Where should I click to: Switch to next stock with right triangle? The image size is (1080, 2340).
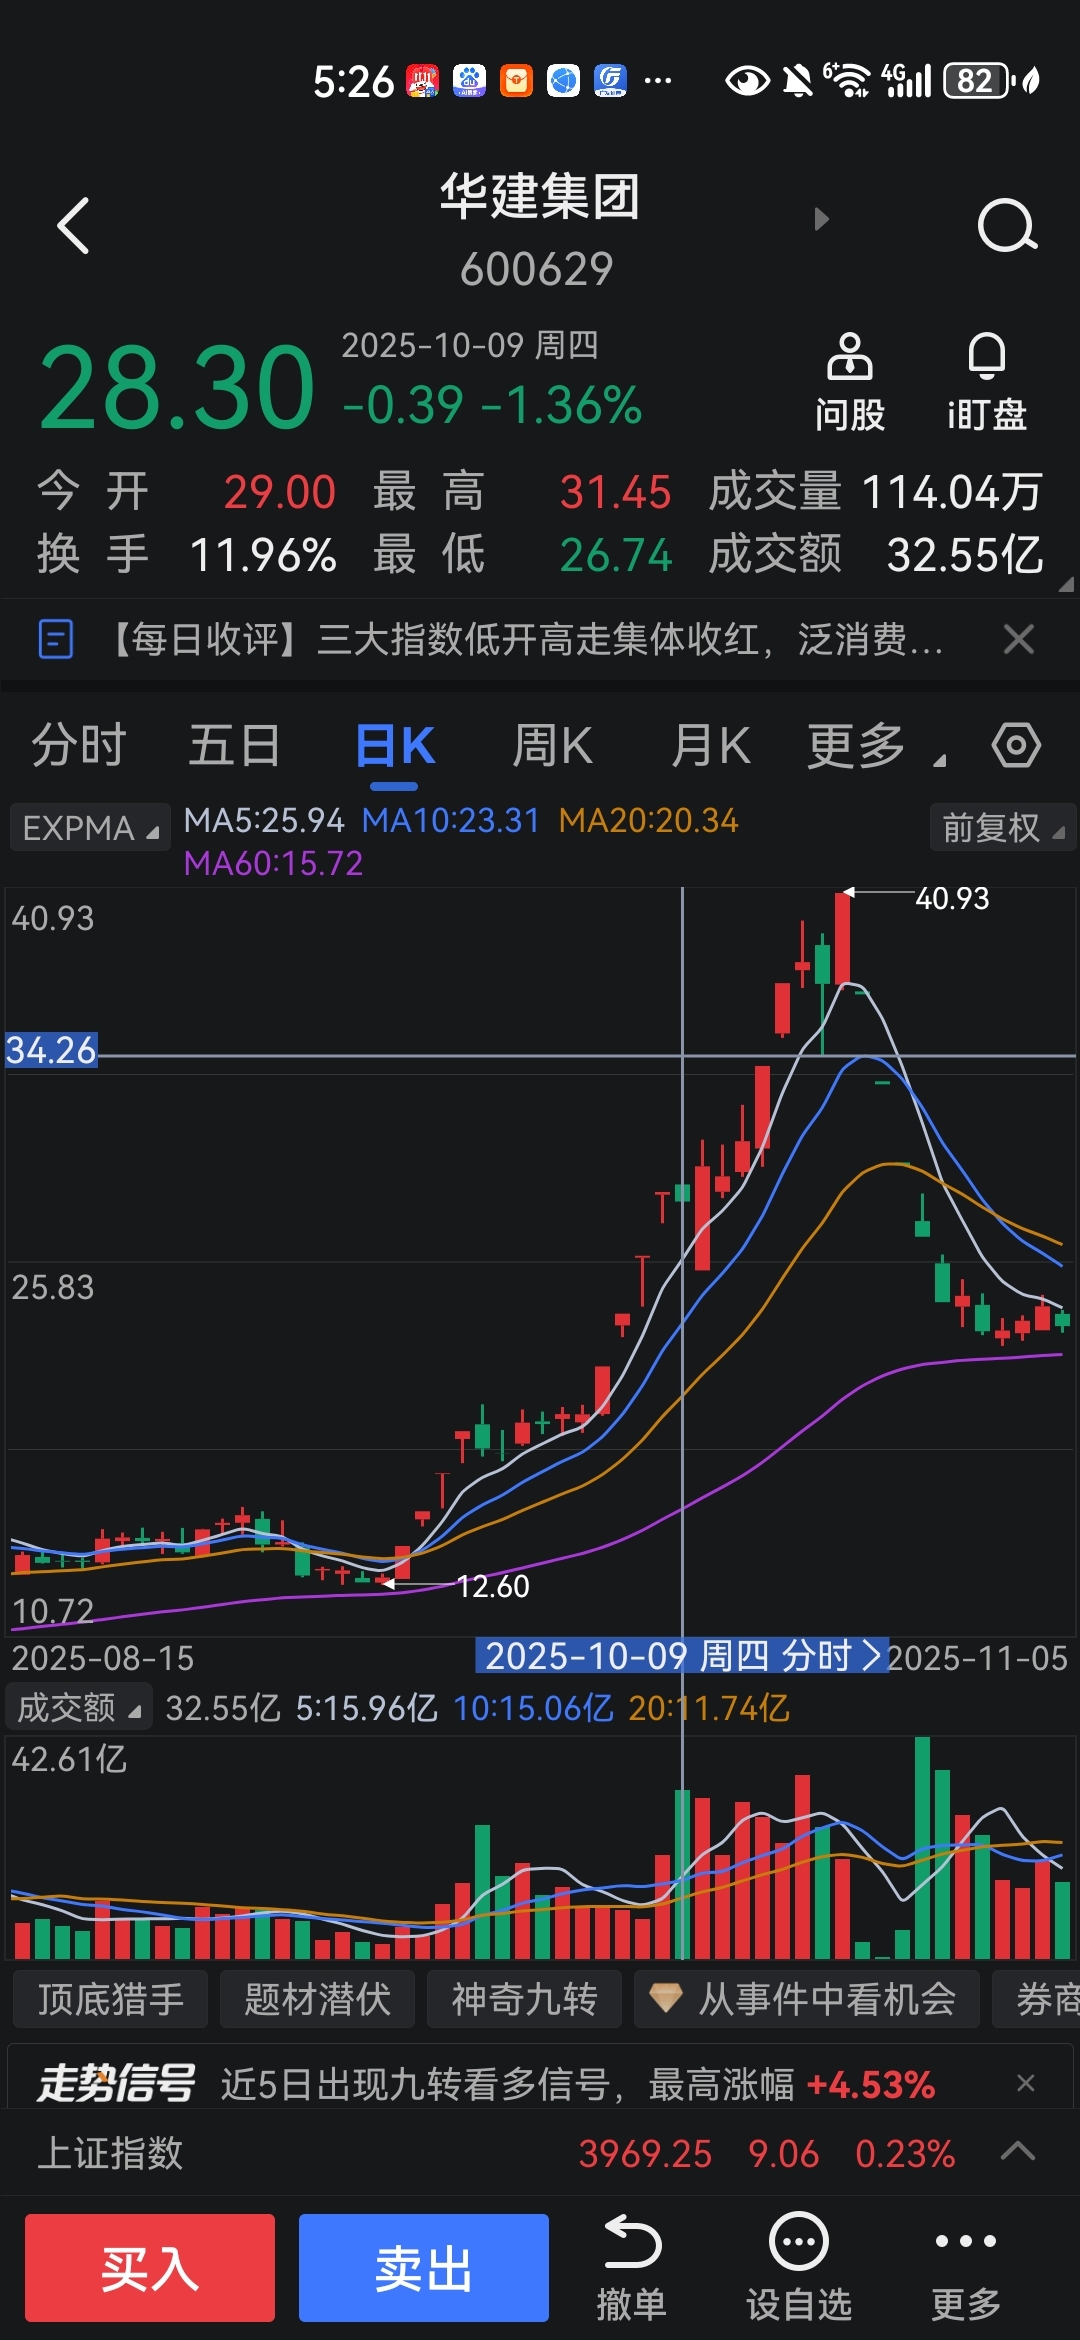[822, 219]
